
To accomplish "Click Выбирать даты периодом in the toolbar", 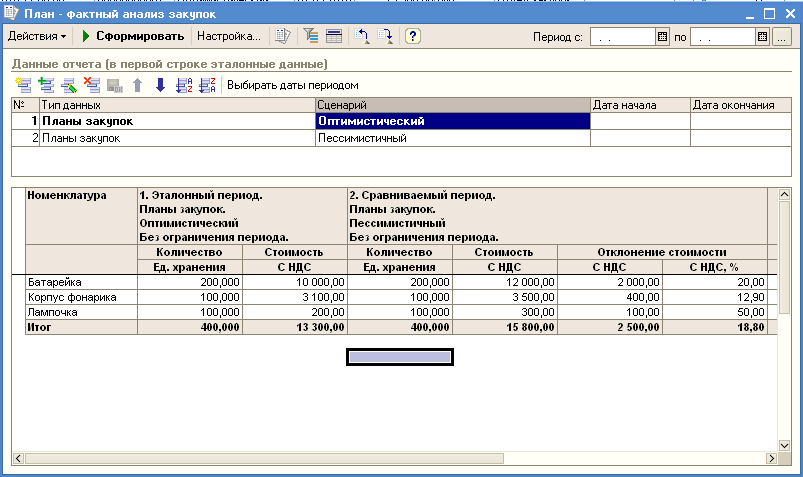I will point(292,85).
